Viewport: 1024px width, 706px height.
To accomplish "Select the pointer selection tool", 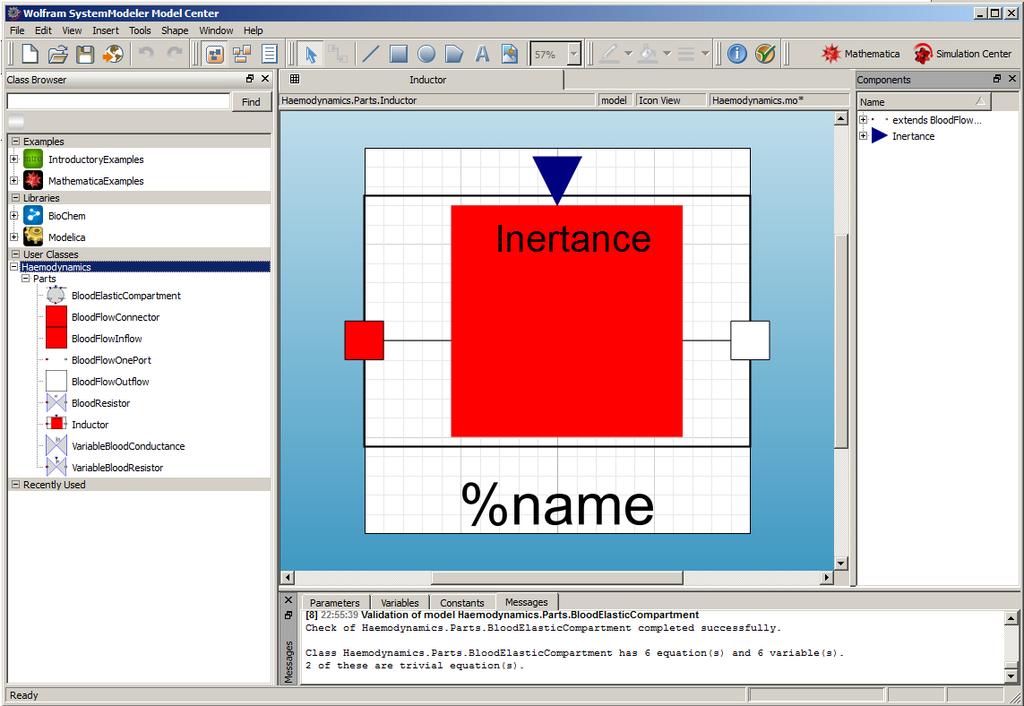I will [311, 54].
